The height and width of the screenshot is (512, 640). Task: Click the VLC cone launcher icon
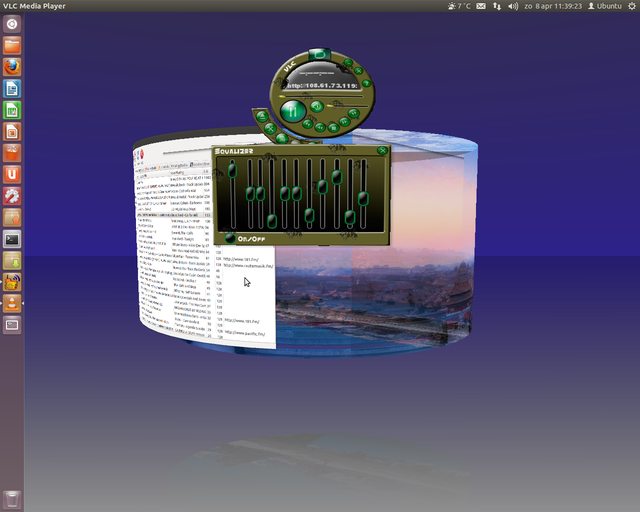pyautogui.click(x=12, y=304)
